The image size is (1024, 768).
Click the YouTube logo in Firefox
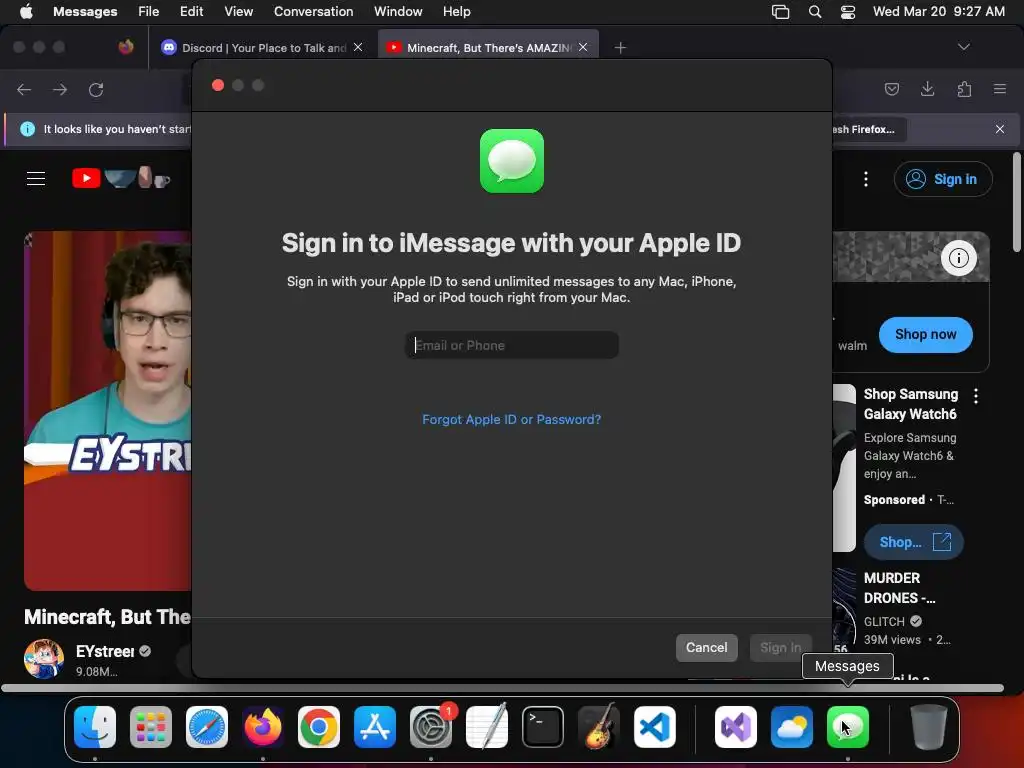121,178
